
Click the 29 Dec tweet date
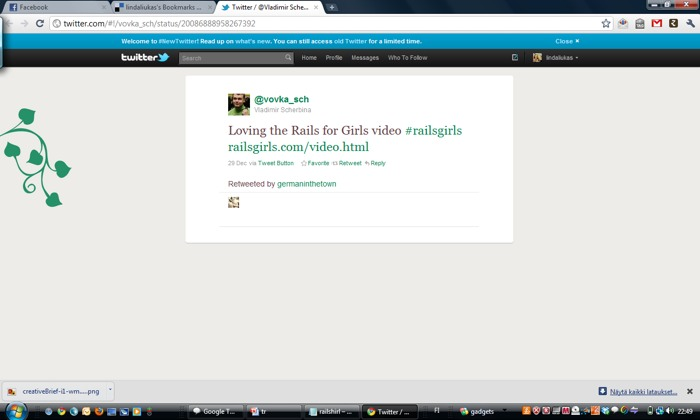coord(237,163)
